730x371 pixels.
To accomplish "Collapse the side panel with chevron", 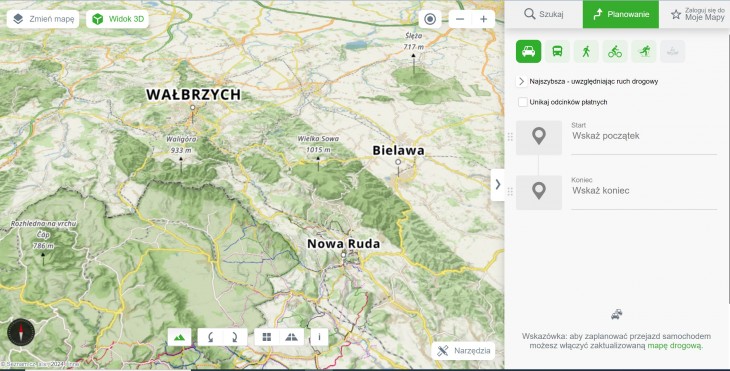I will coord(498,185).
